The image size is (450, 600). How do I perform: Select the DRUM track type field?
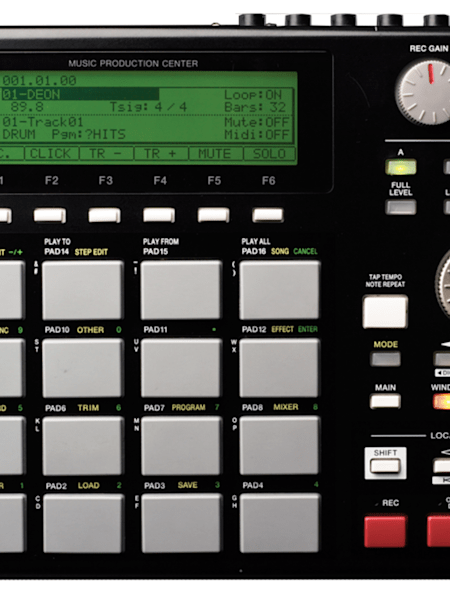19,134
